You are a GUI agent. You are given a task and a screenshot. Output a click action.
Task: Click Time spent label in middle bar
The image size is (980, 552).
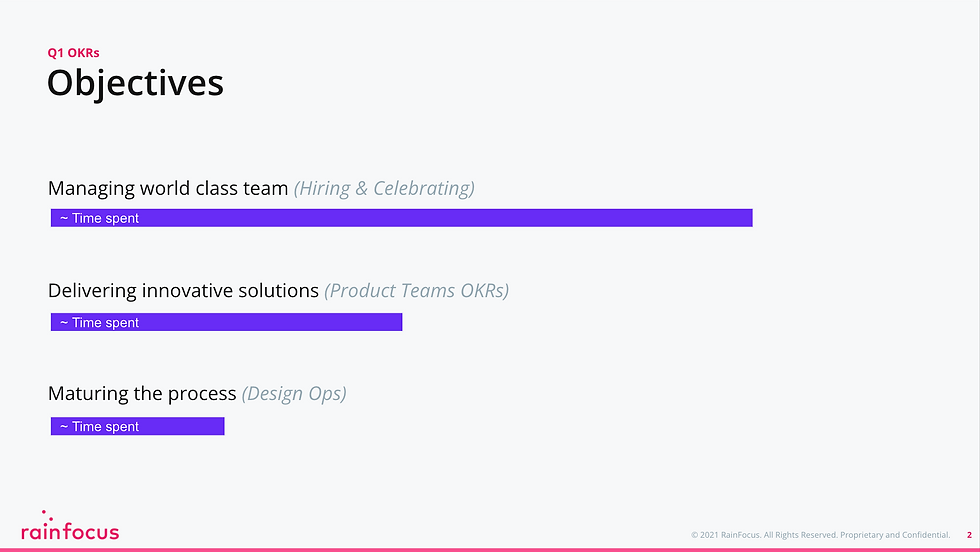99,323
